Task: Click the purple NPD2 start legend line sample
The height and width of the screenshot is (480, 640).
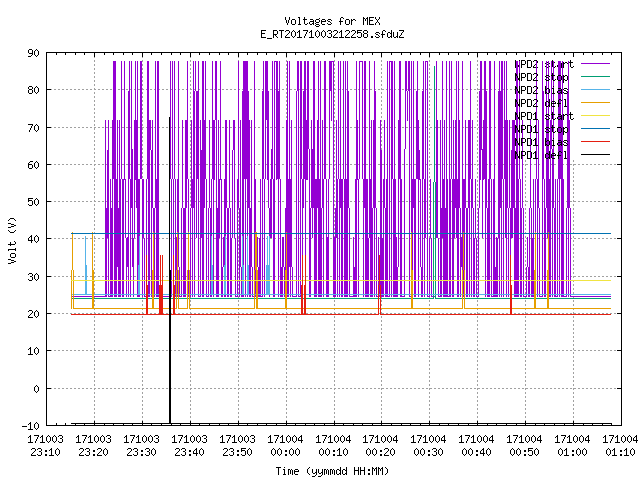Action: click(596, 64)
